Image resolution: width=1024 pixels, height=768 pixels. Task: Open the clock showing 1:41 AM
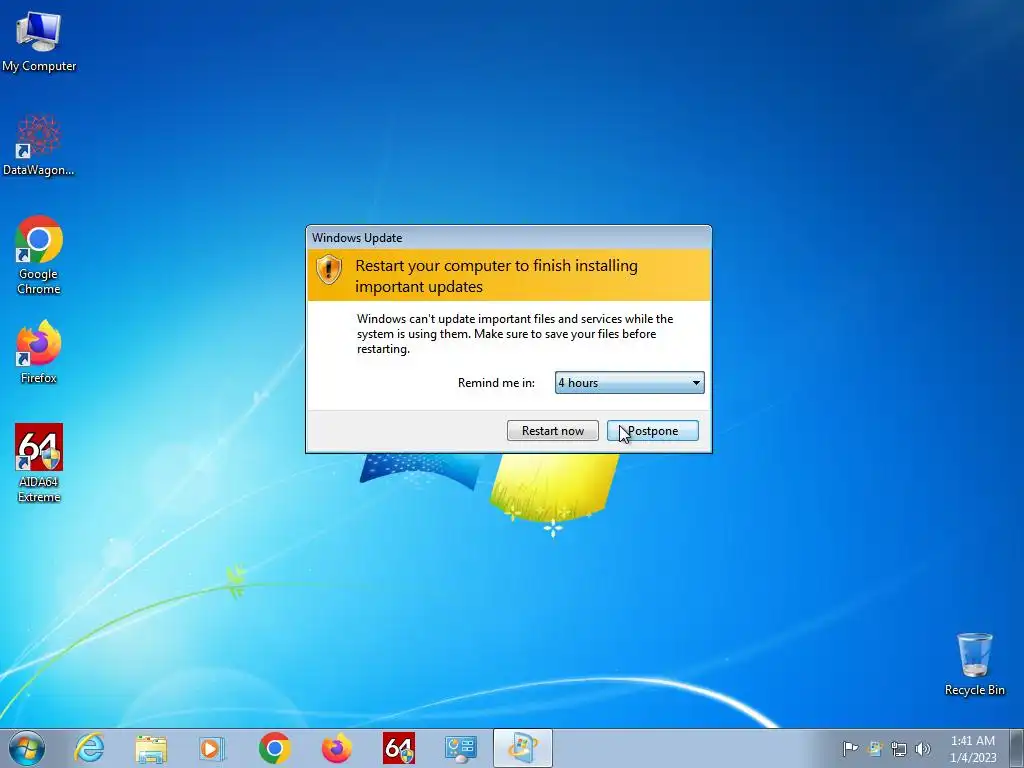click(972, 748)
